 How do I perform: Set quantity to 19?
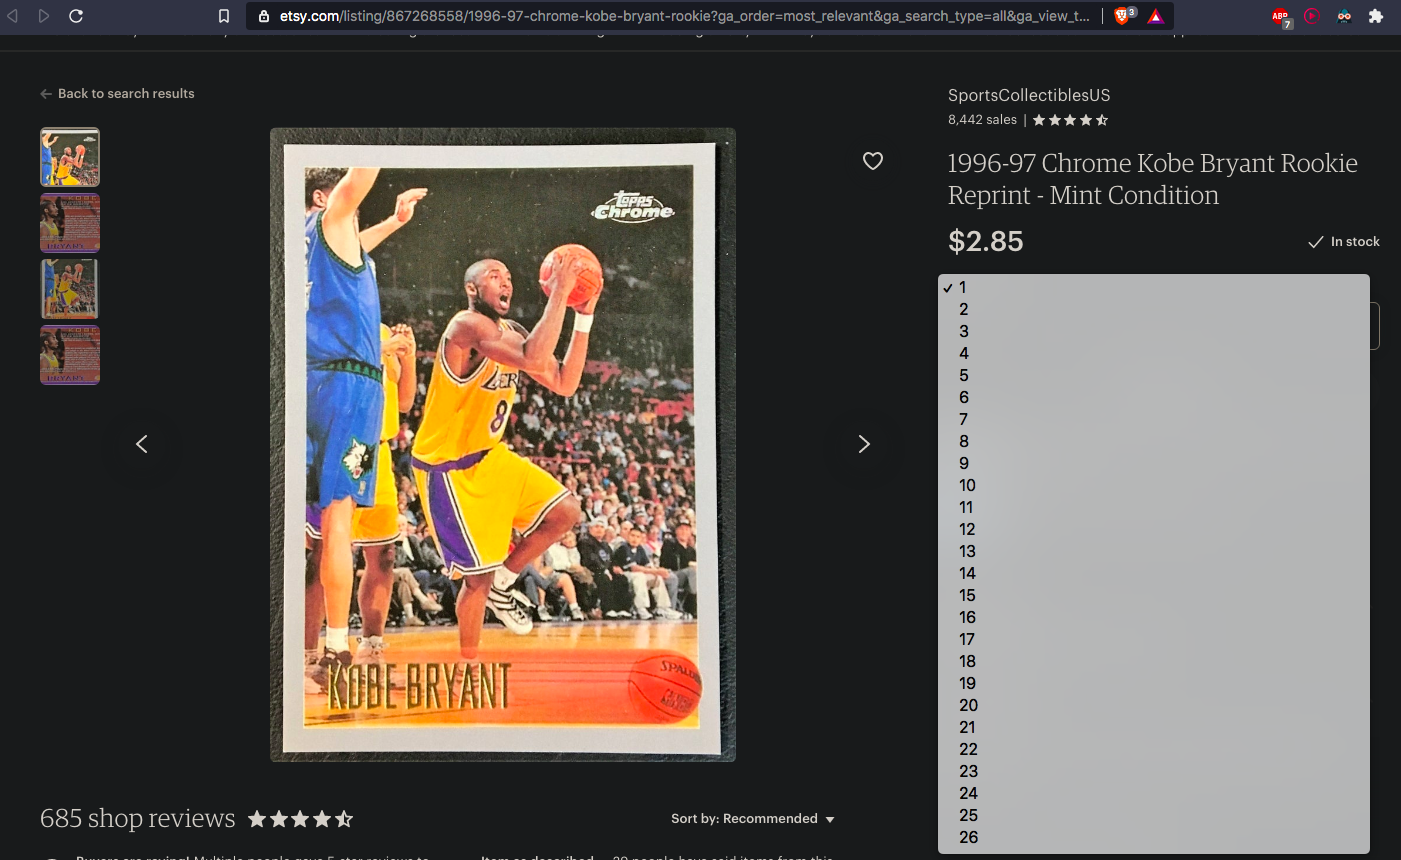click(1154, 683)
